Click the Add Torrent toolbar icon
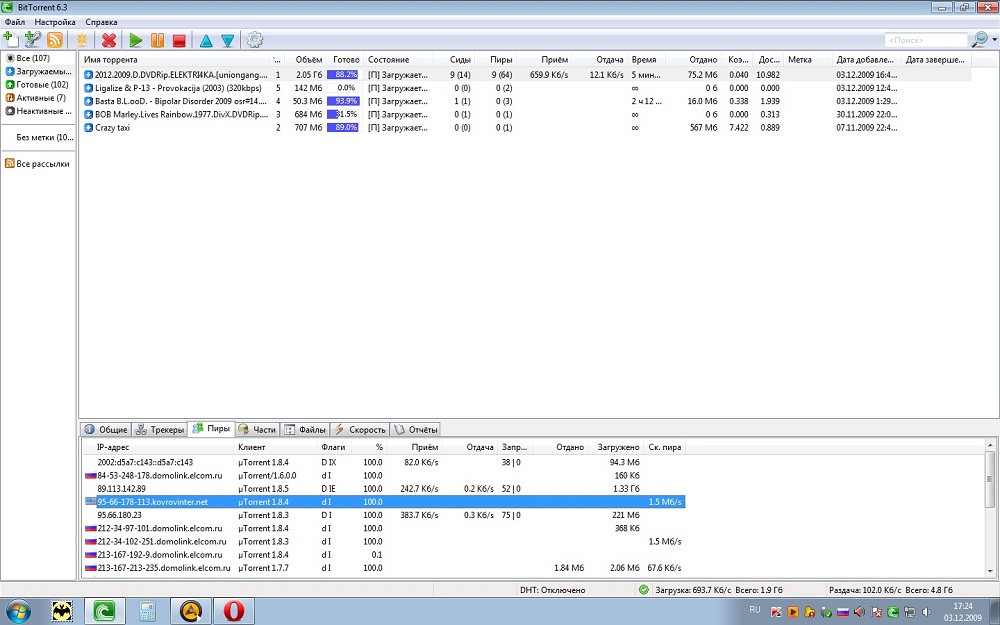Screen dimensions: 1000x625 (11, 40)
